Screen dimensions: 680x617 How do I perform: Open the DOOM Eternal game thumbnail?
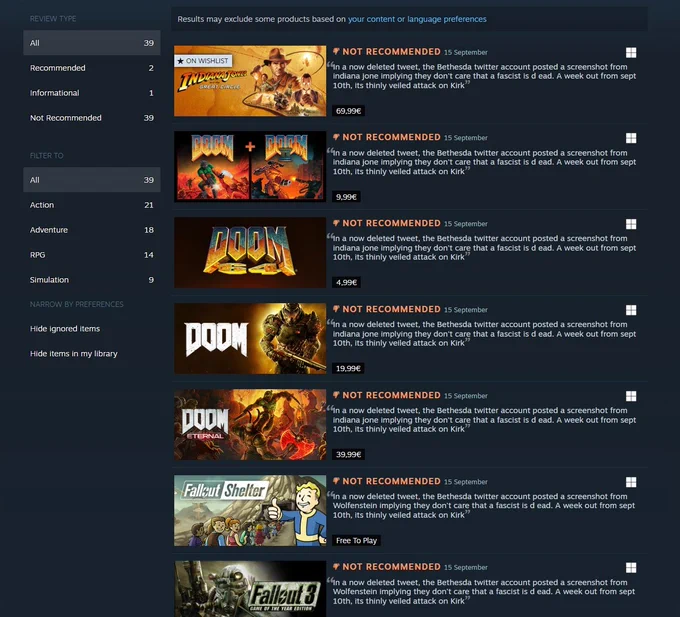tap(250, 424)
